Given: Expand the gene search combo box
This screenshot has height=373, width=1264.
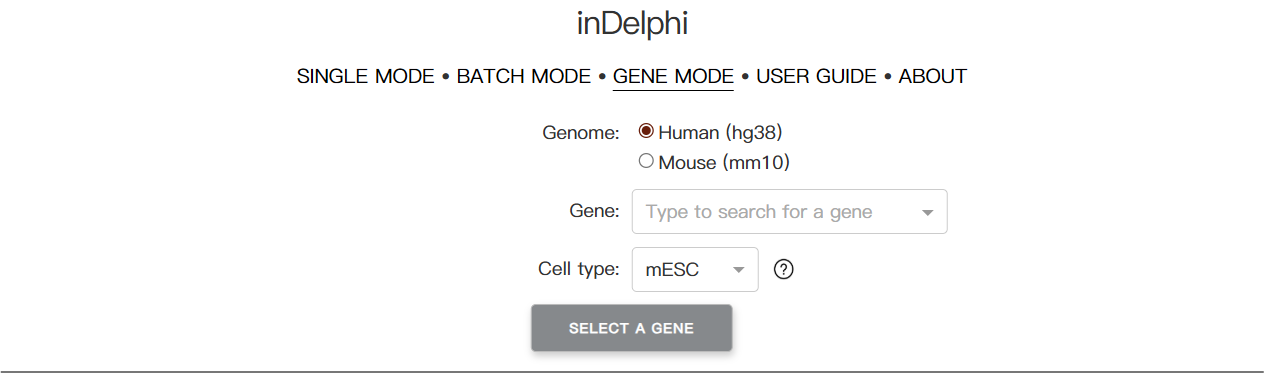Looking at the screenshot, I should click(x=790, y=212).
